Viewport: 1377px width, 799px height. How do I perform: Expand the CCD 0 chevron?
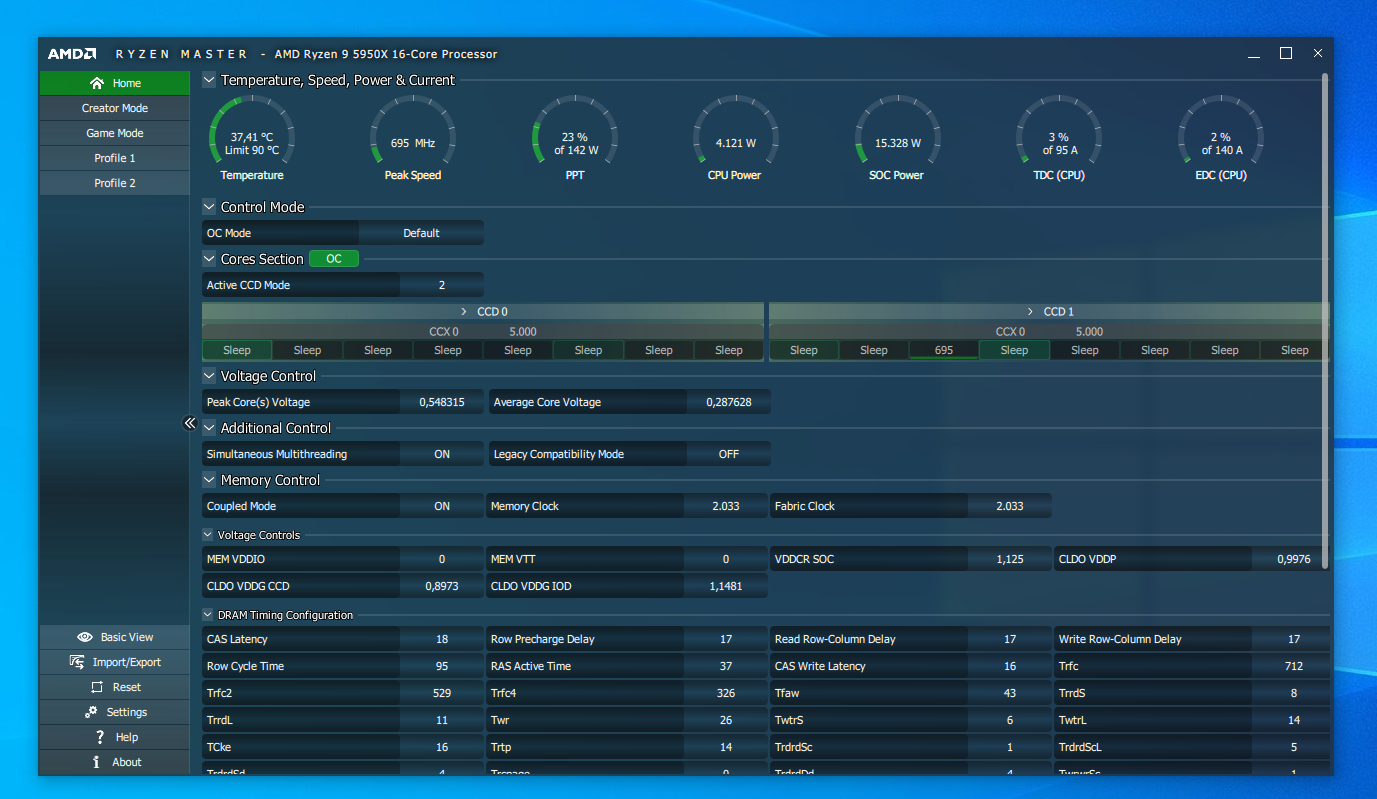pyautogui.click(x=464, y=312)
